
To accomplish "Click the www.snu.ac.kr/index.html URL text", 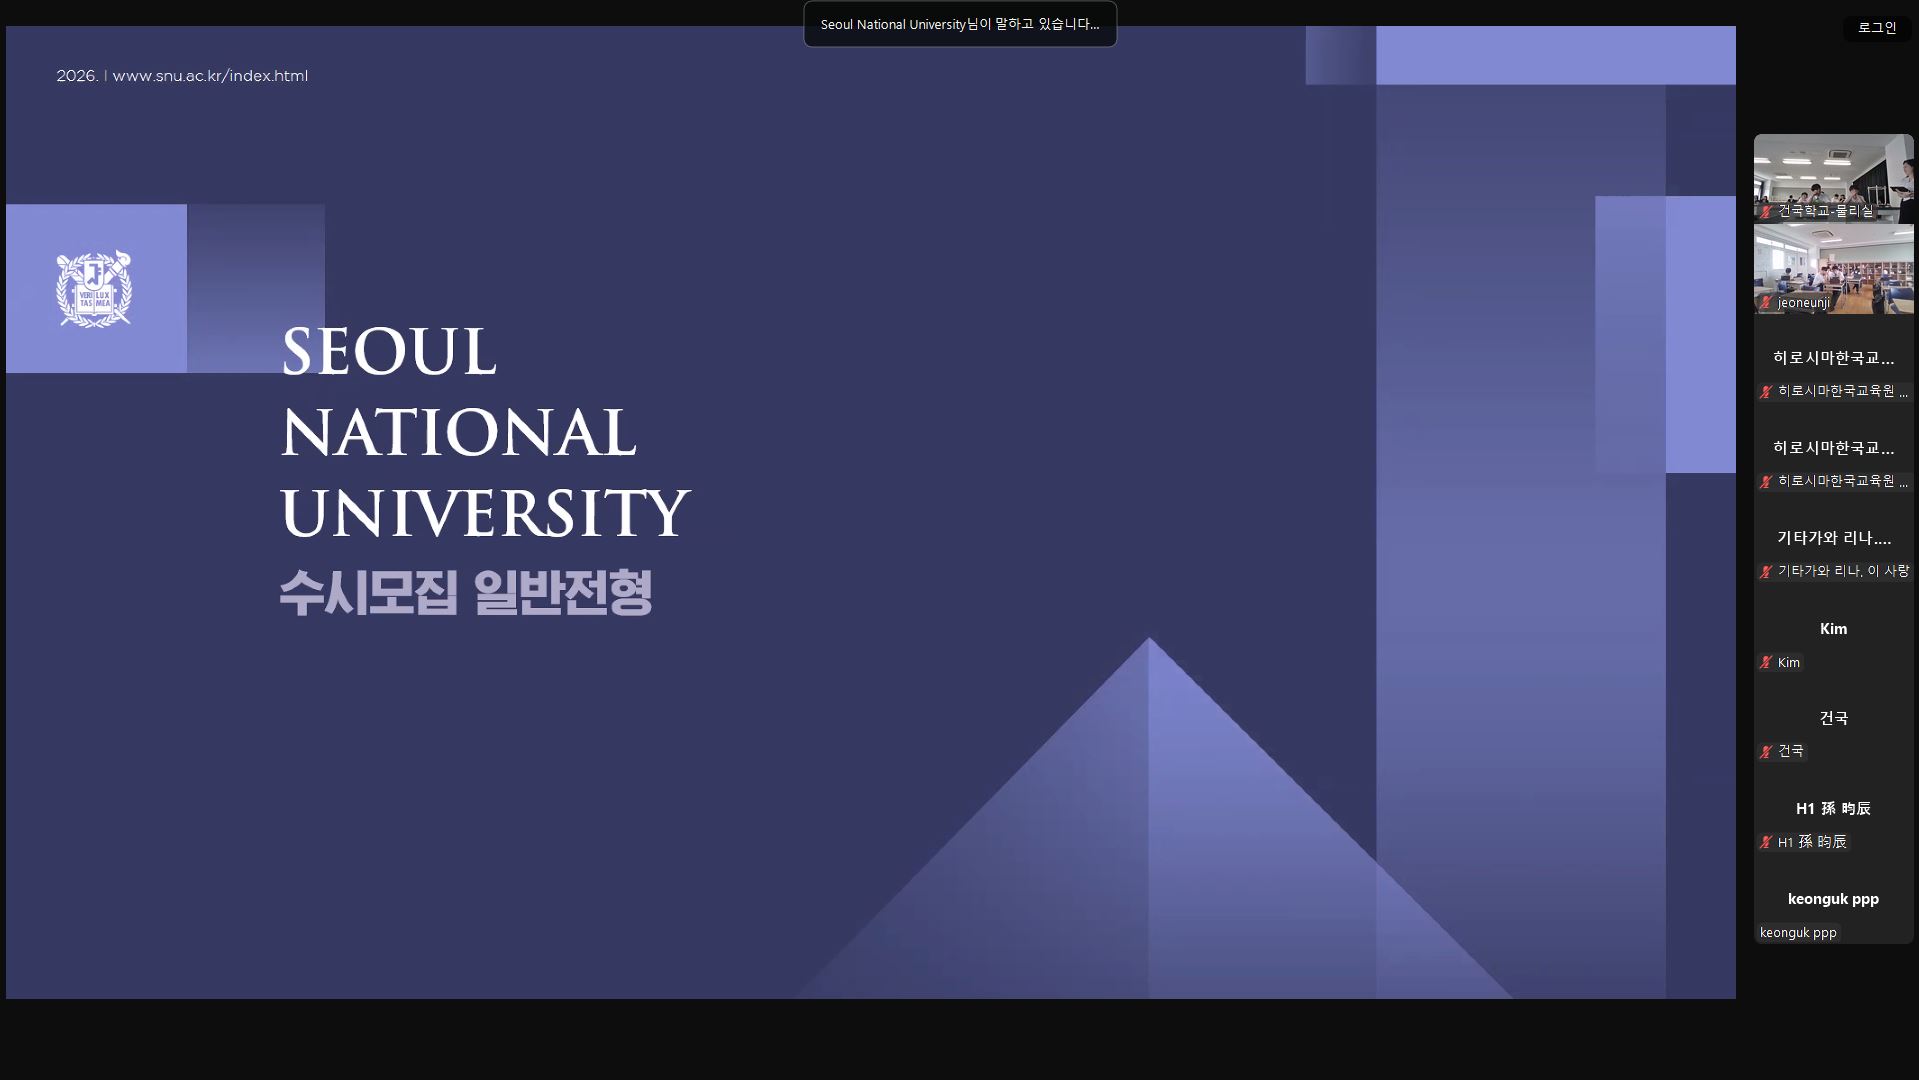I will [210, 76].
